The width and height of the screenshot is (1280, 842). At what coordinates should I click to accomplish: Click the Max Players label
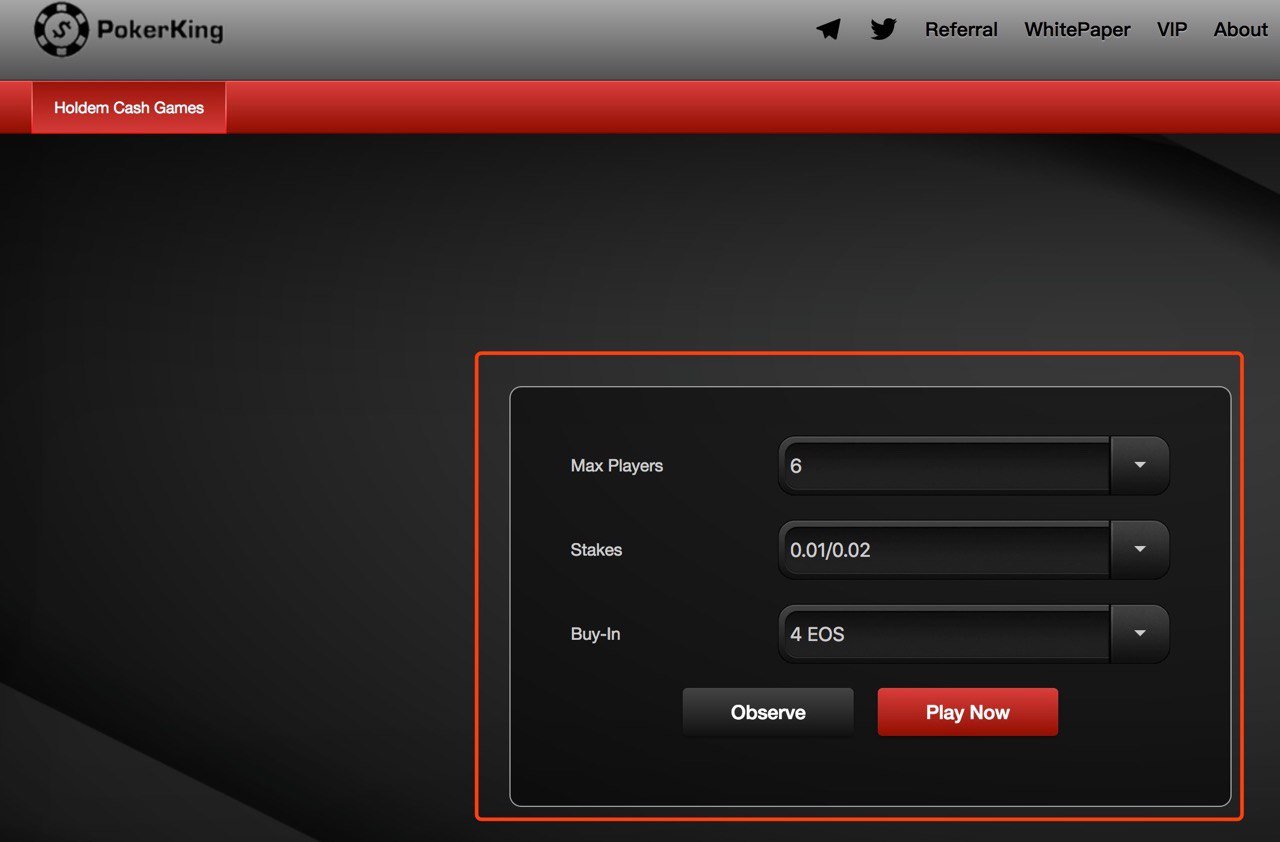point(617,466)
